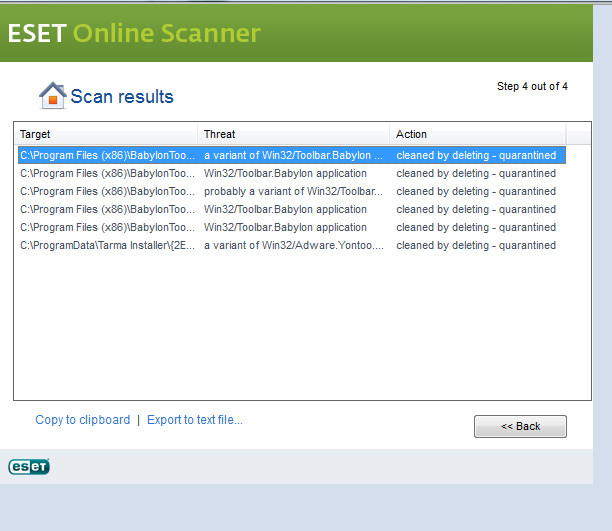Screen dimensions: 612x531
Task: Sort by the Action column header
Action: pos(477,134)
